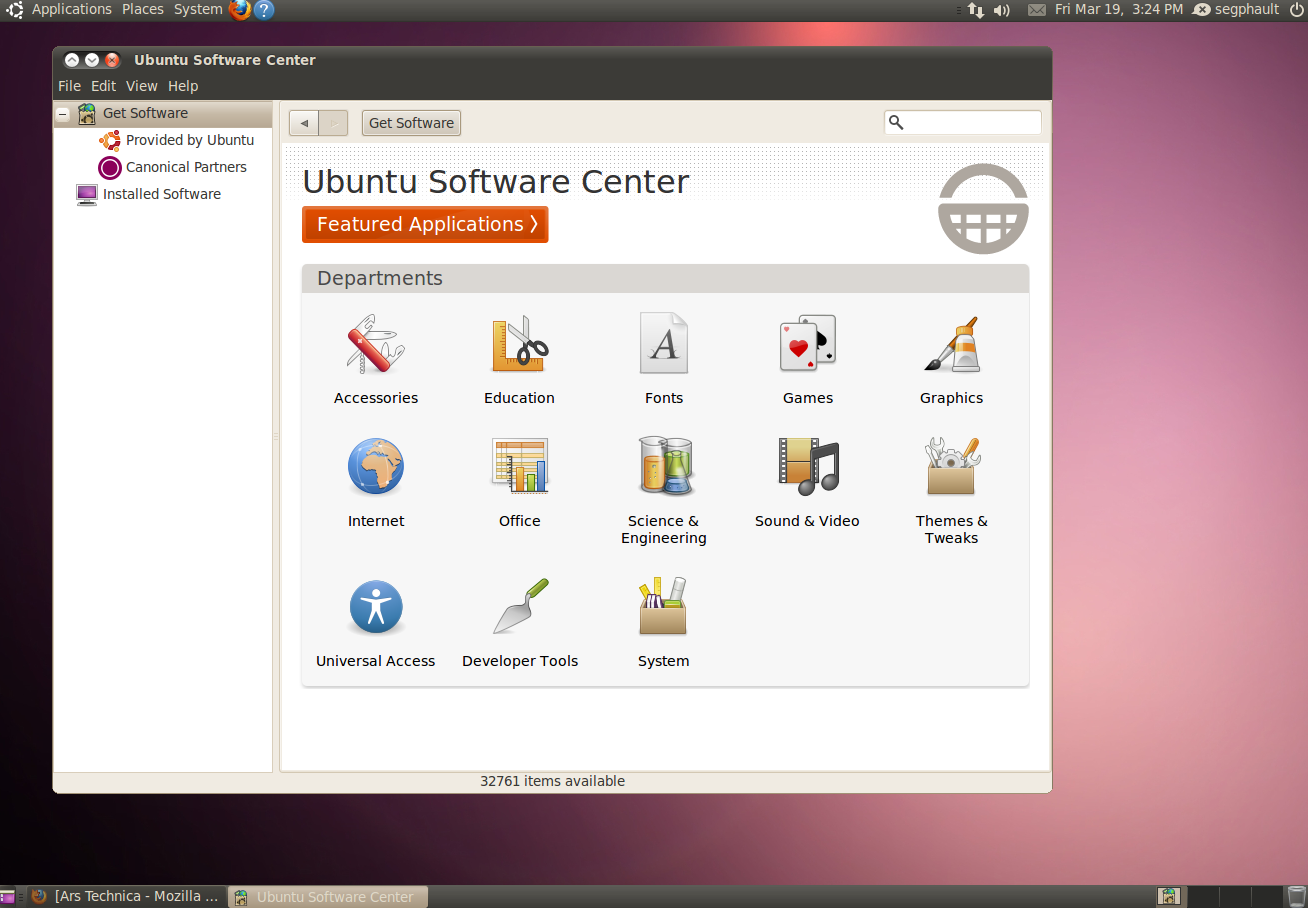
Task: Click Ubuntu Software Center taskbar button
Action: click(328, 897)
